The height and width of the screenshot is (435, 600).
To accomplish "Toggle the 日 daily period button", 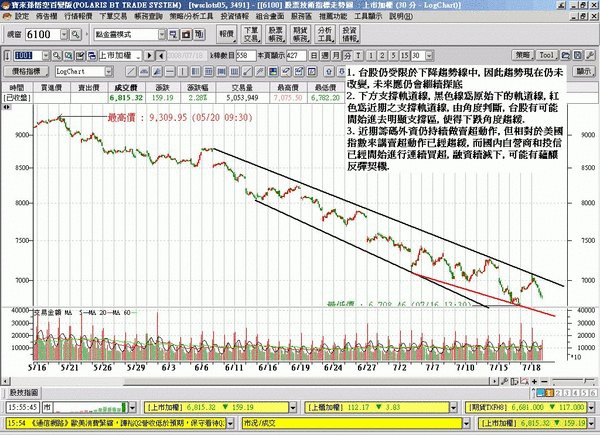I will point(313,56).
